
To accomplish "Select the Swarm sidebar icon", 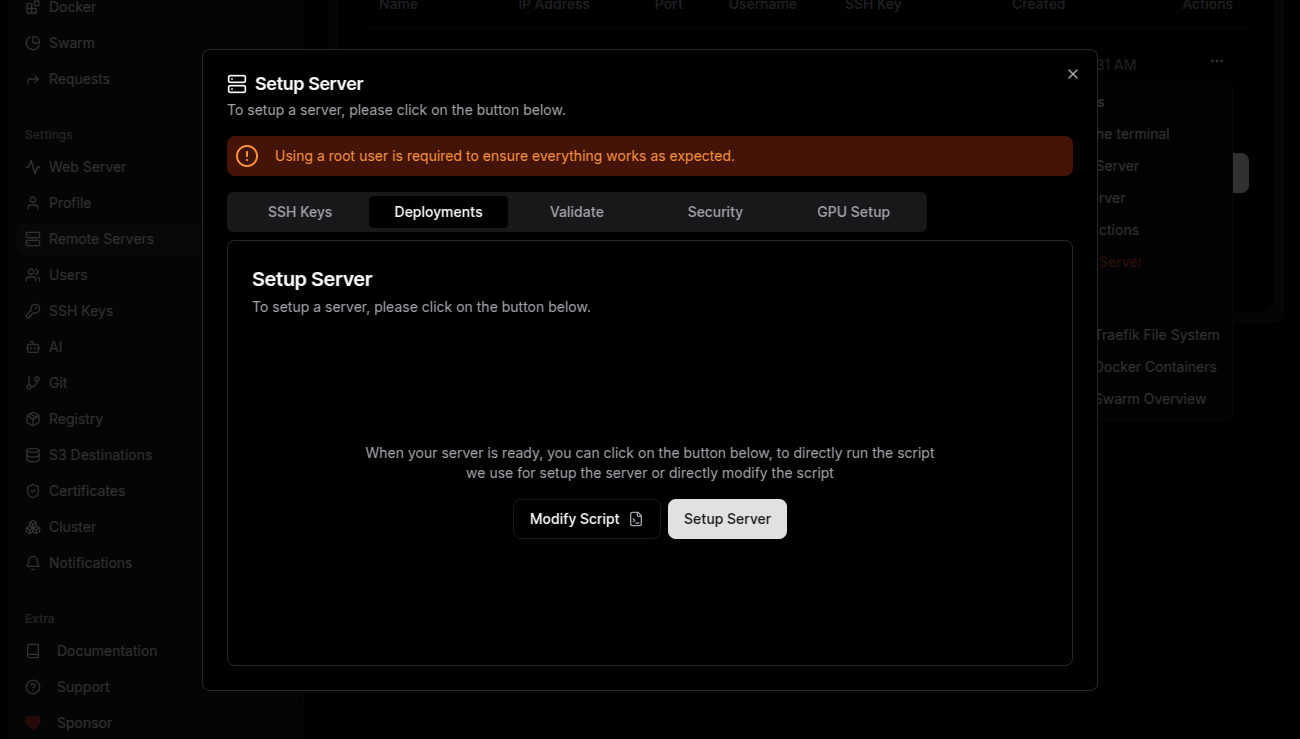I will point(32,42).
